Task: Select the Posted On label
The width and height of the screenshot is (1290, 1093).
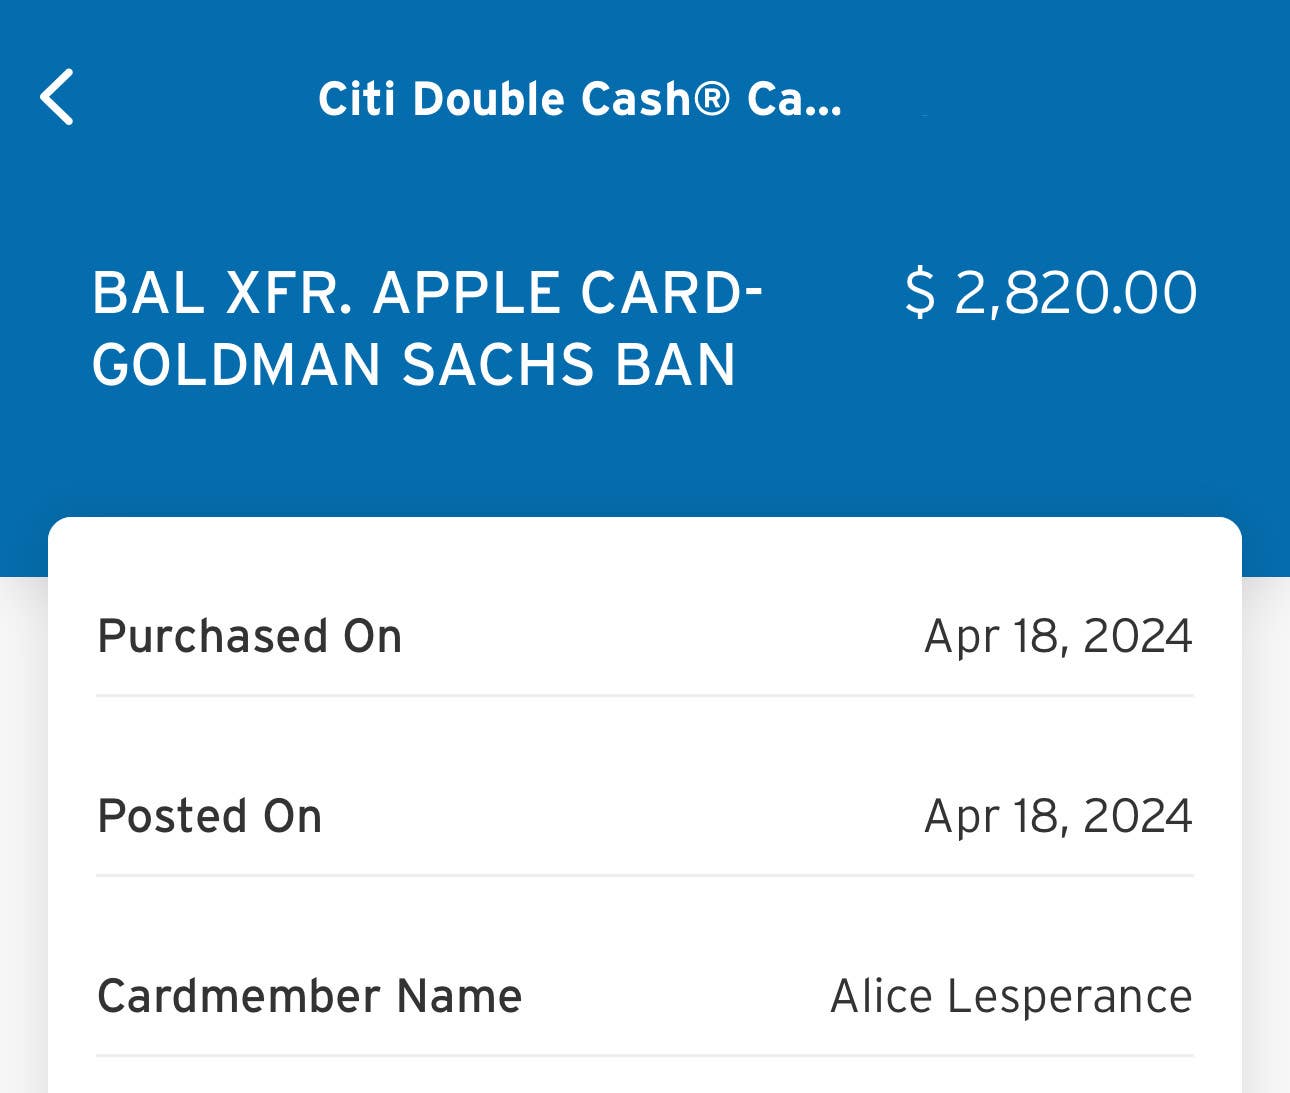Action: [x=210, y=816]
